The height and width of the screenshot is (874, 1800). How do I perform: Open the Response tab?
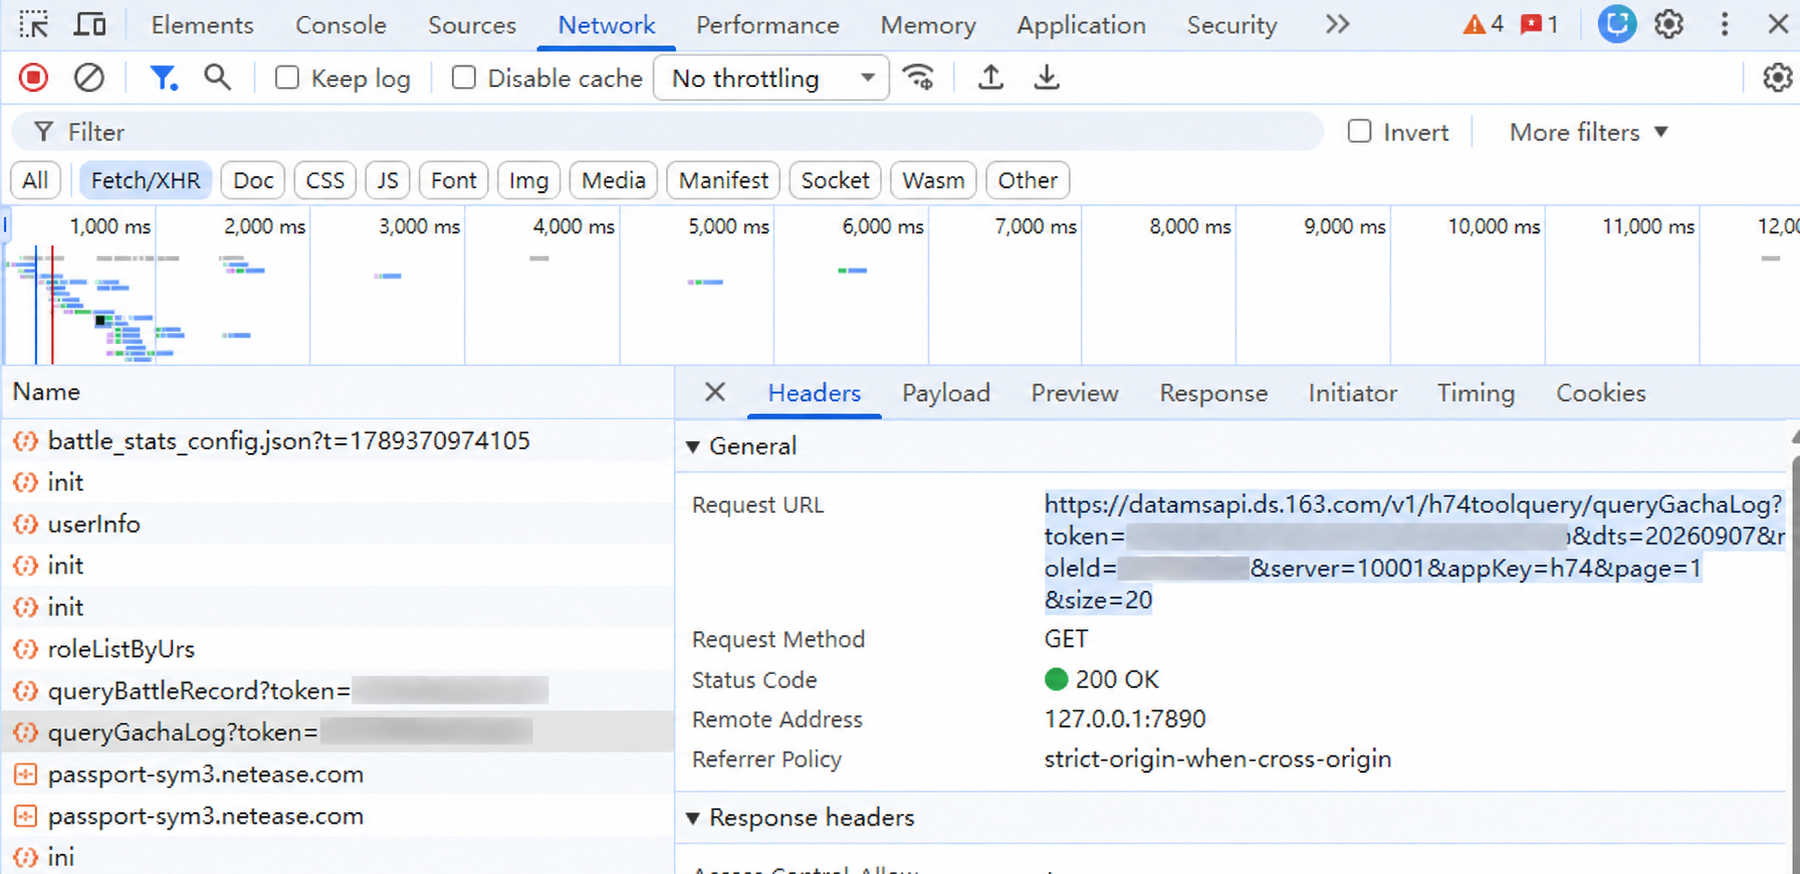(x=1213, y=393)
